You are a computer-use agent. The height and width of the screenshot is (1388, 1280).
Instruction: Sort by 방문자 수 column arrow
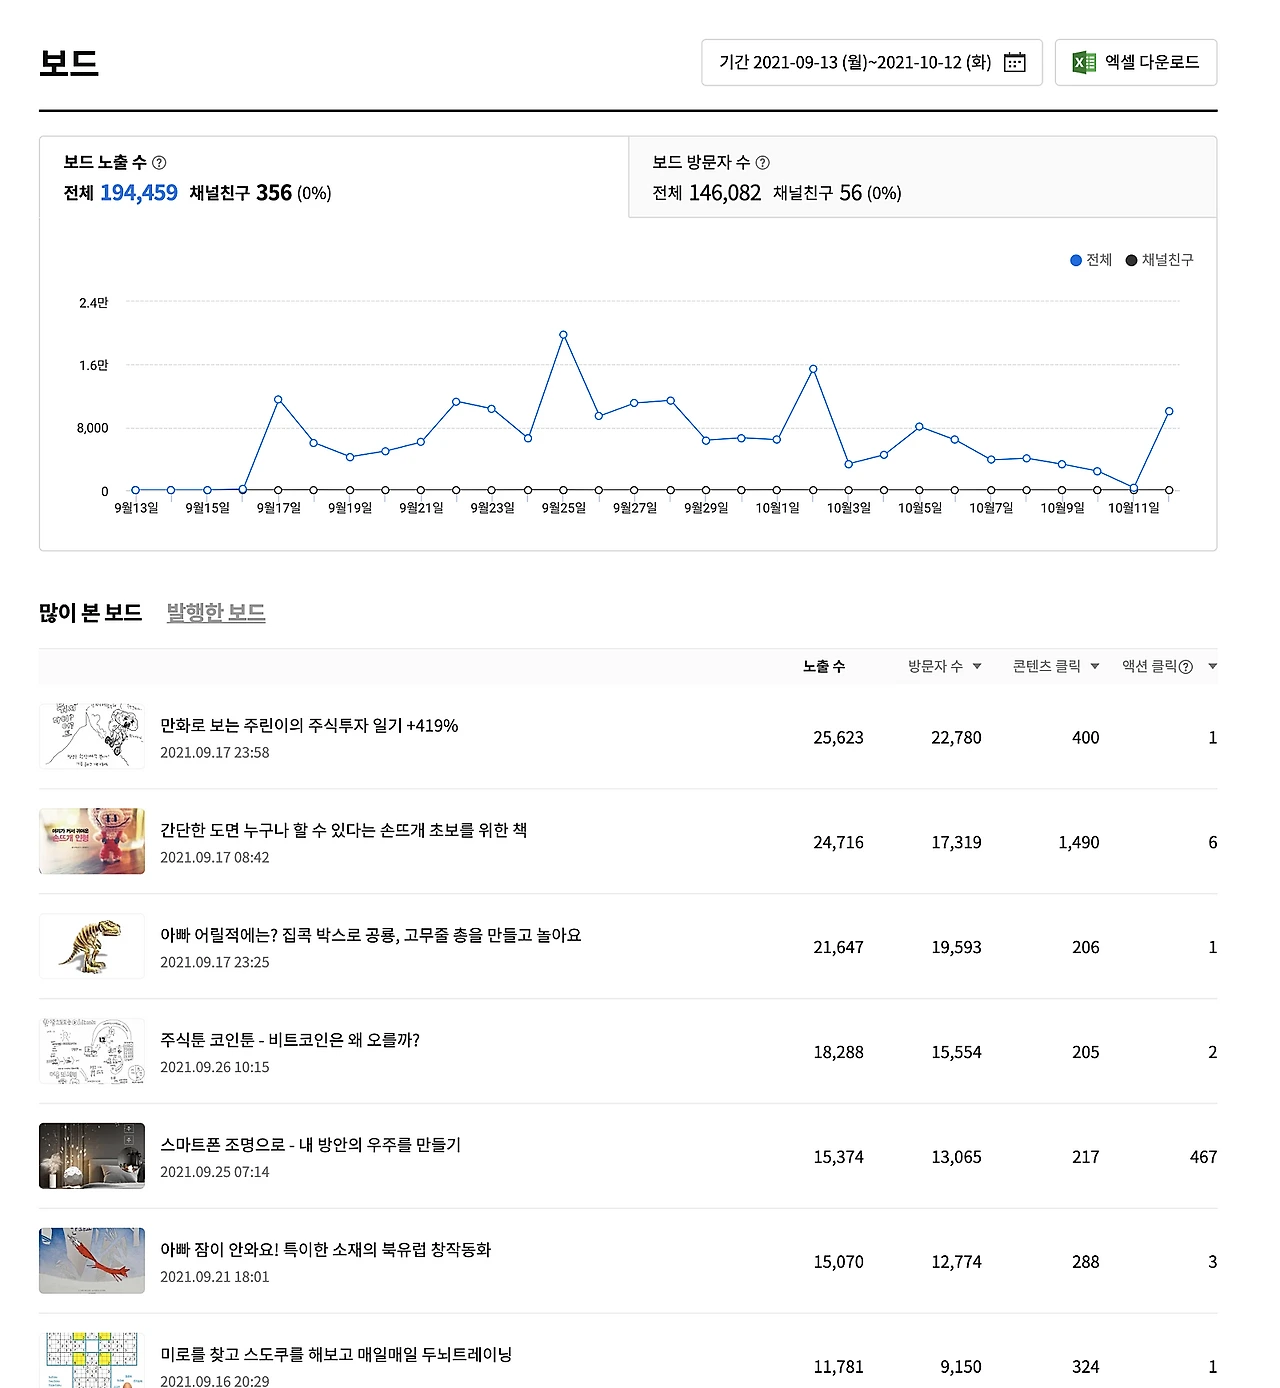coord(977,666)
